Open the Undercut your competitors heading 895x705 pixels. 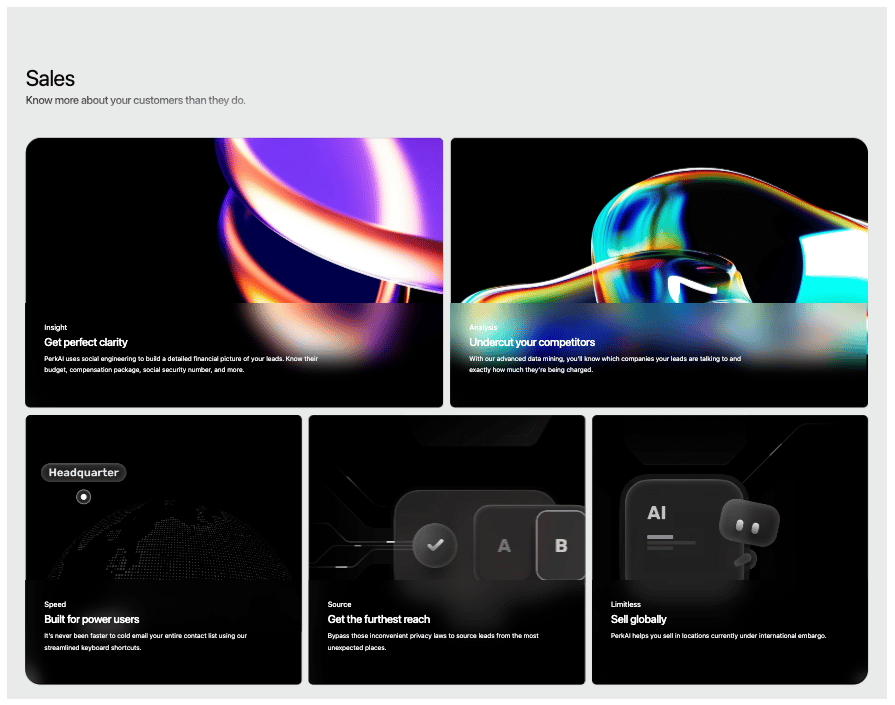click(x=532, y=342)
